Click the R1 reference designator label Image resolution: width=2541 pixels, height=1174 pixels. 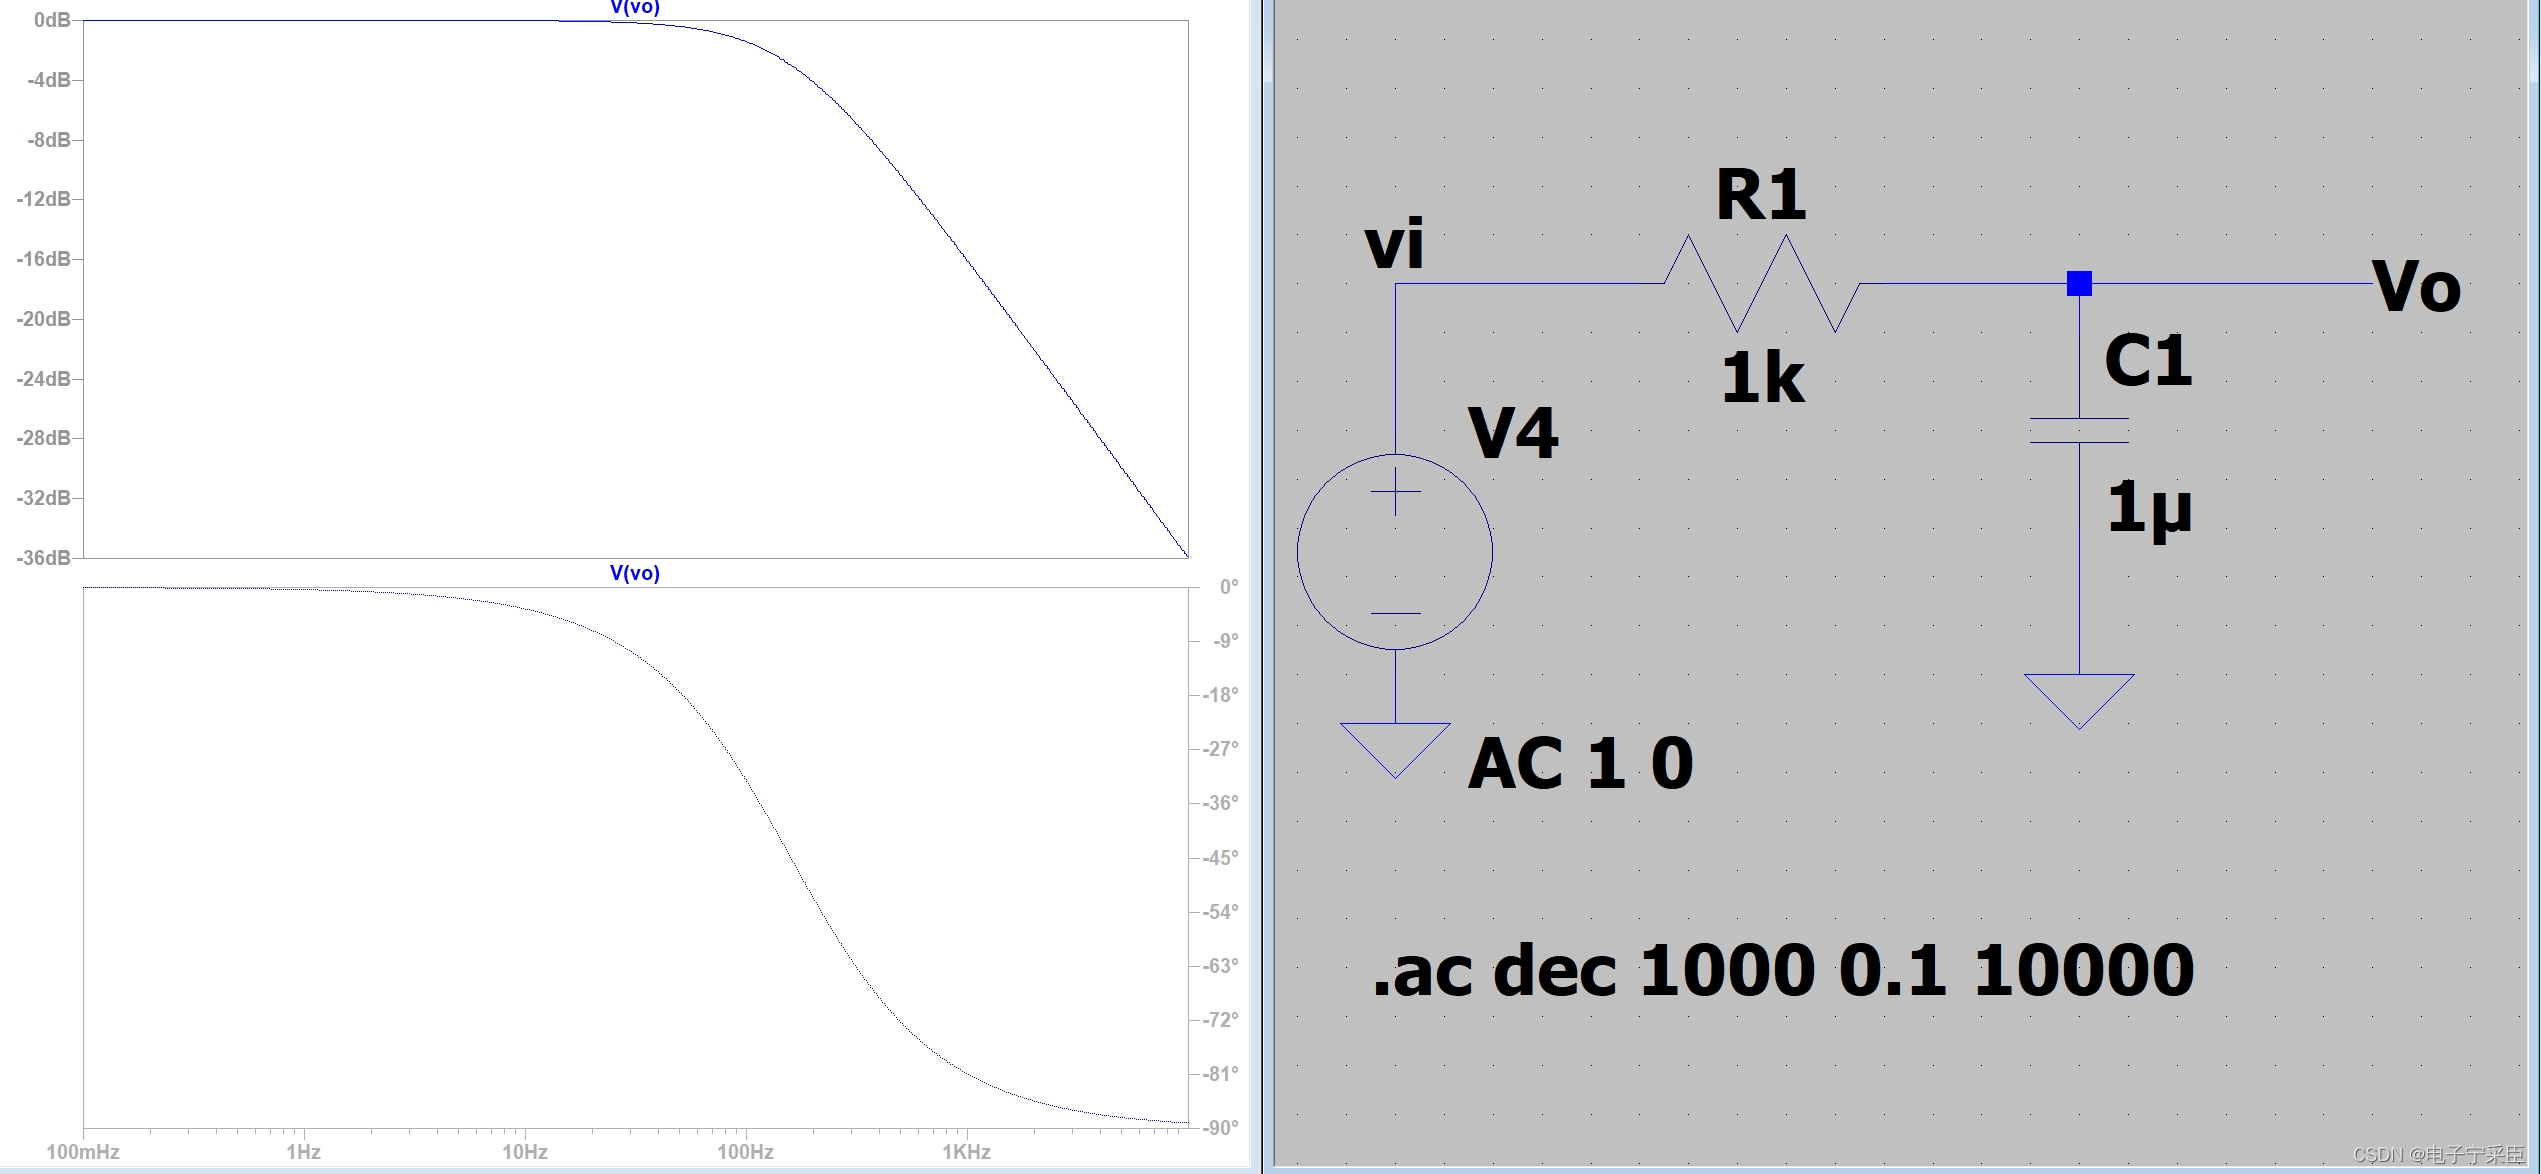pos(1760,194)
